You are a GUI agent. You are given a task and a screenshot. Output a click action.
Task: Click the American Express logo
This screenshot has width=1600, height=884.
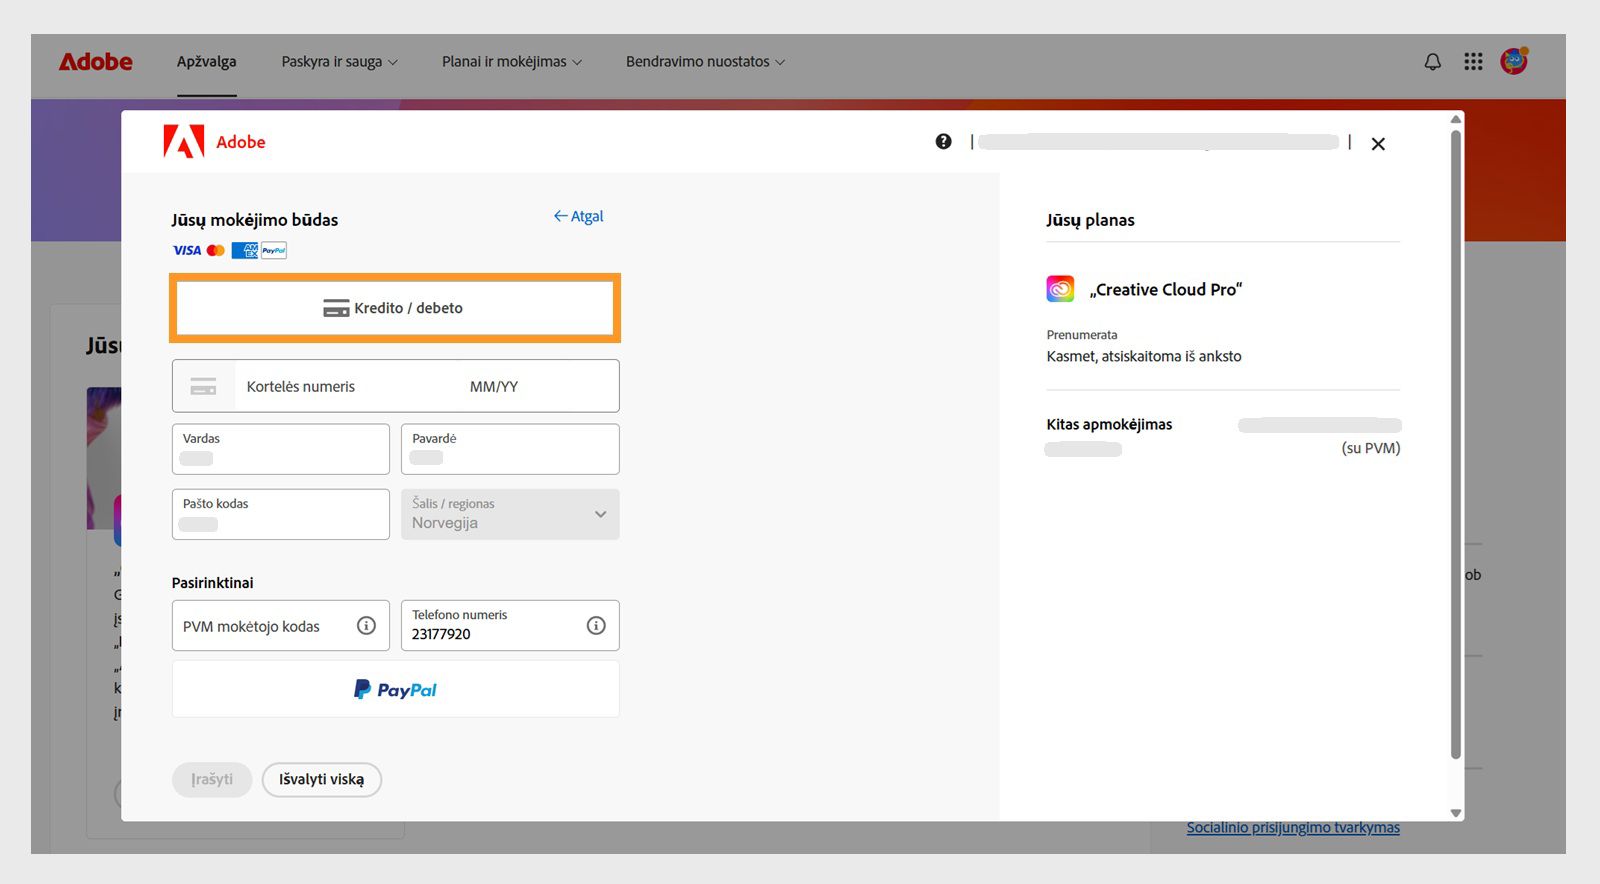point(244,250)
